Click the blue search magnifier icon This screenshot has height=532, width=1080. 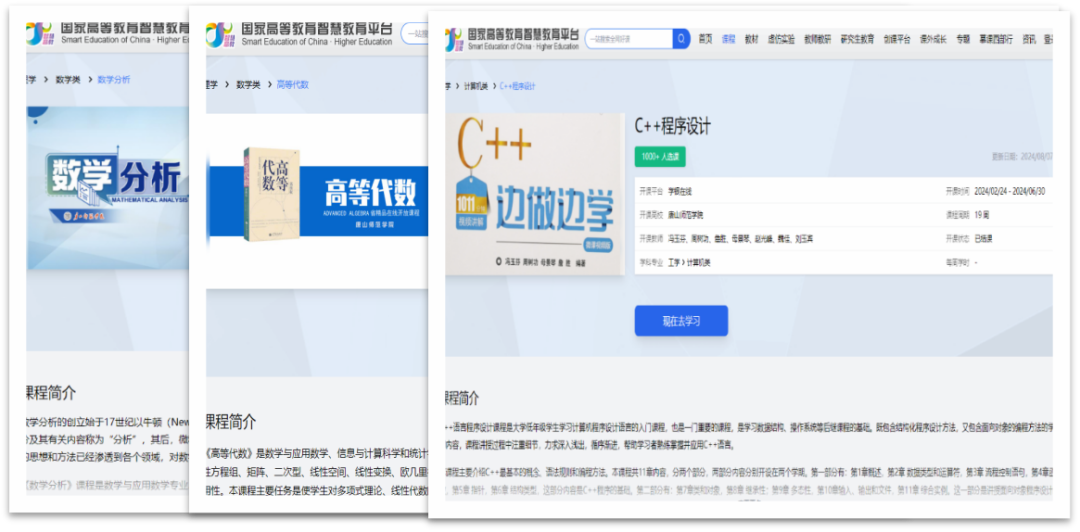[681, 39]
